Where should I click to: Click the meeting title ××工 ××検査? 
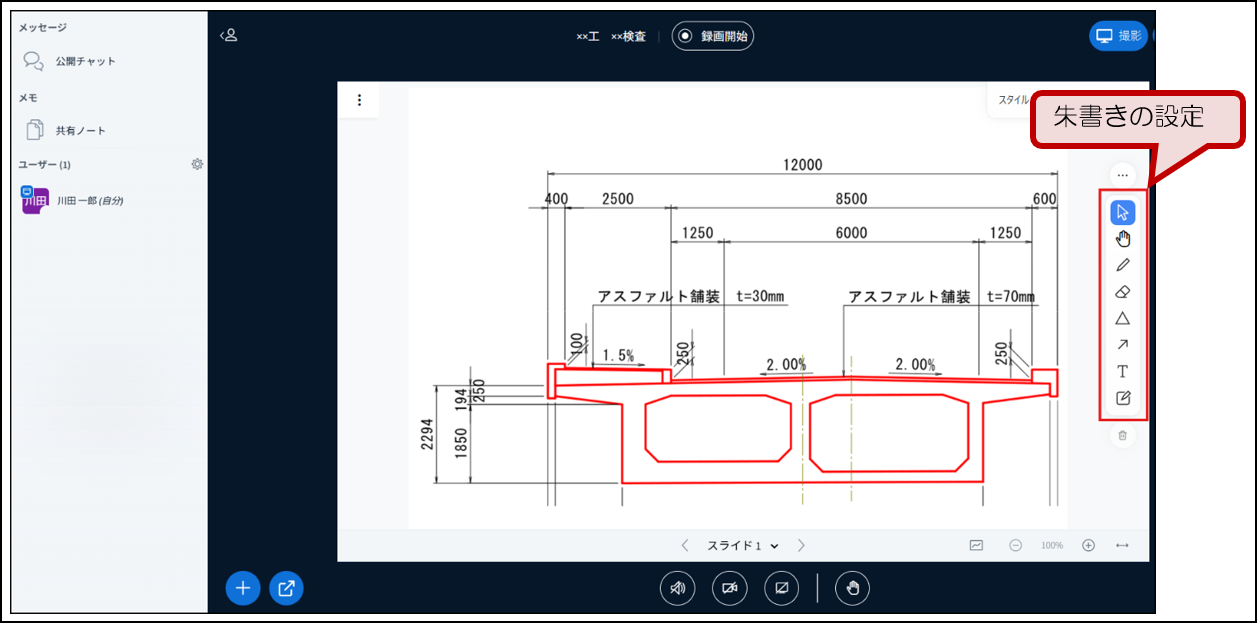pyautogui.click(x=611, y=36)
